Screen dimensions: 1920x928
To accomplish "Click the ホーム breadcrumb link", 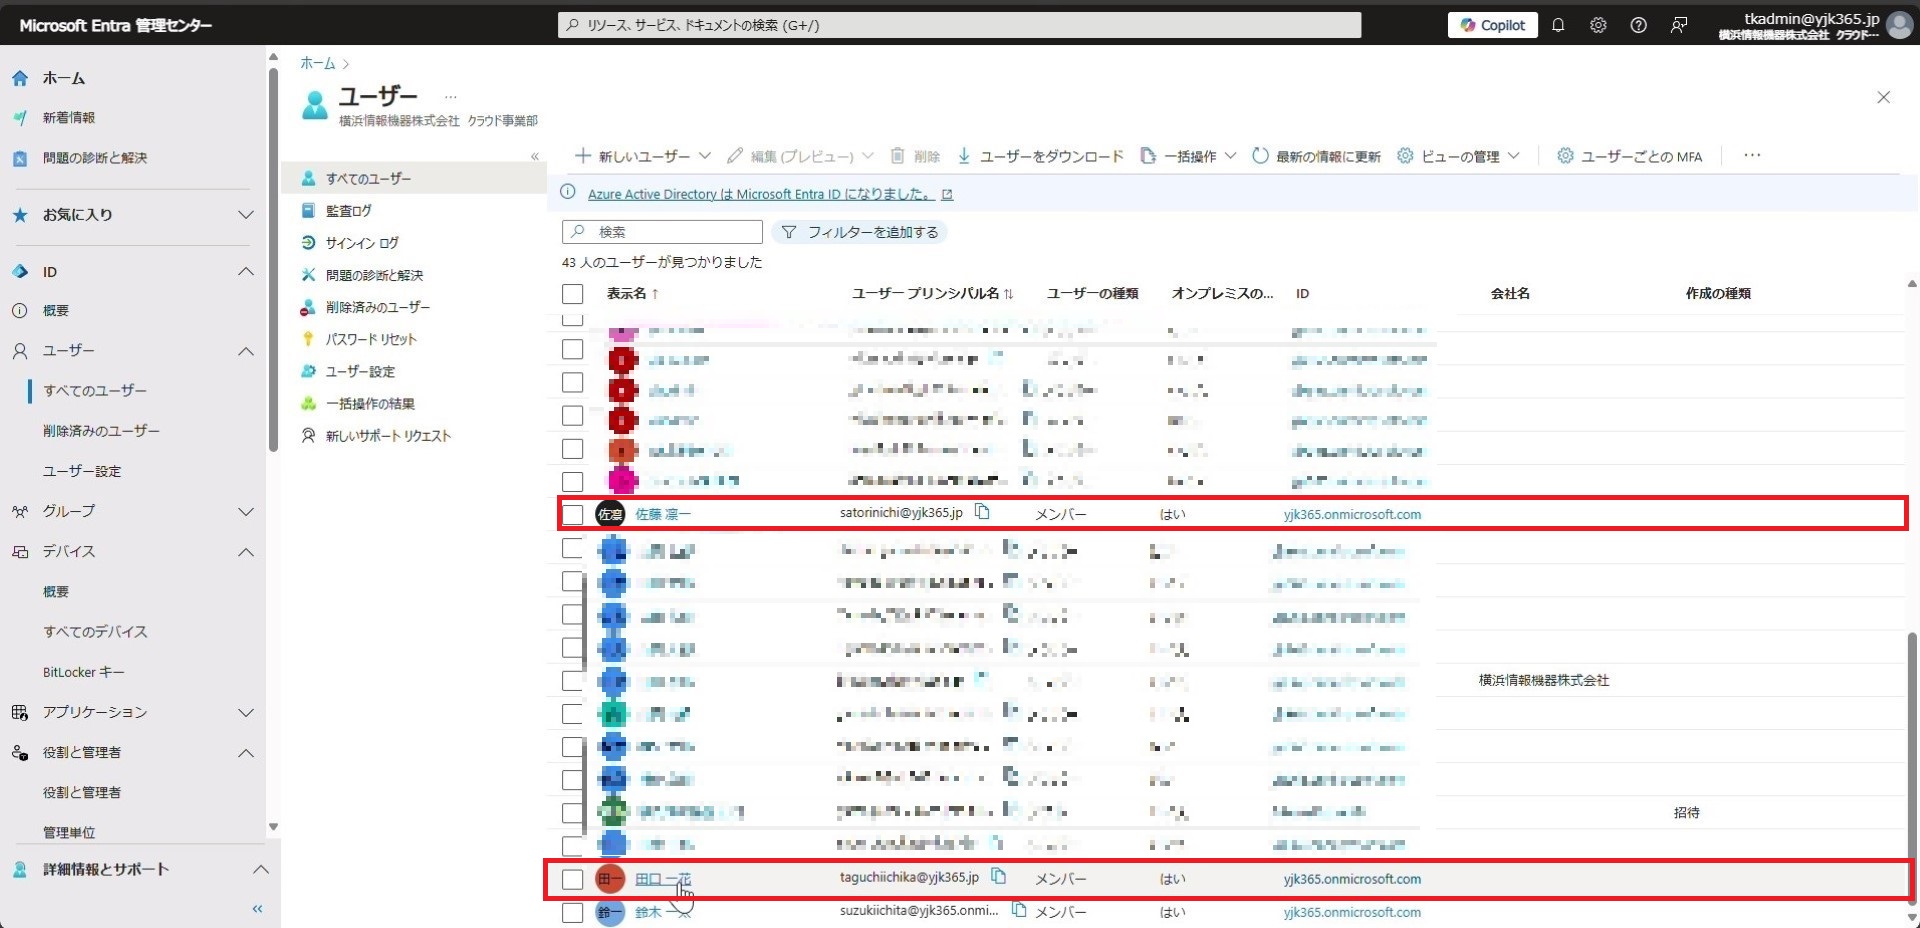I will tap(318, 63).
